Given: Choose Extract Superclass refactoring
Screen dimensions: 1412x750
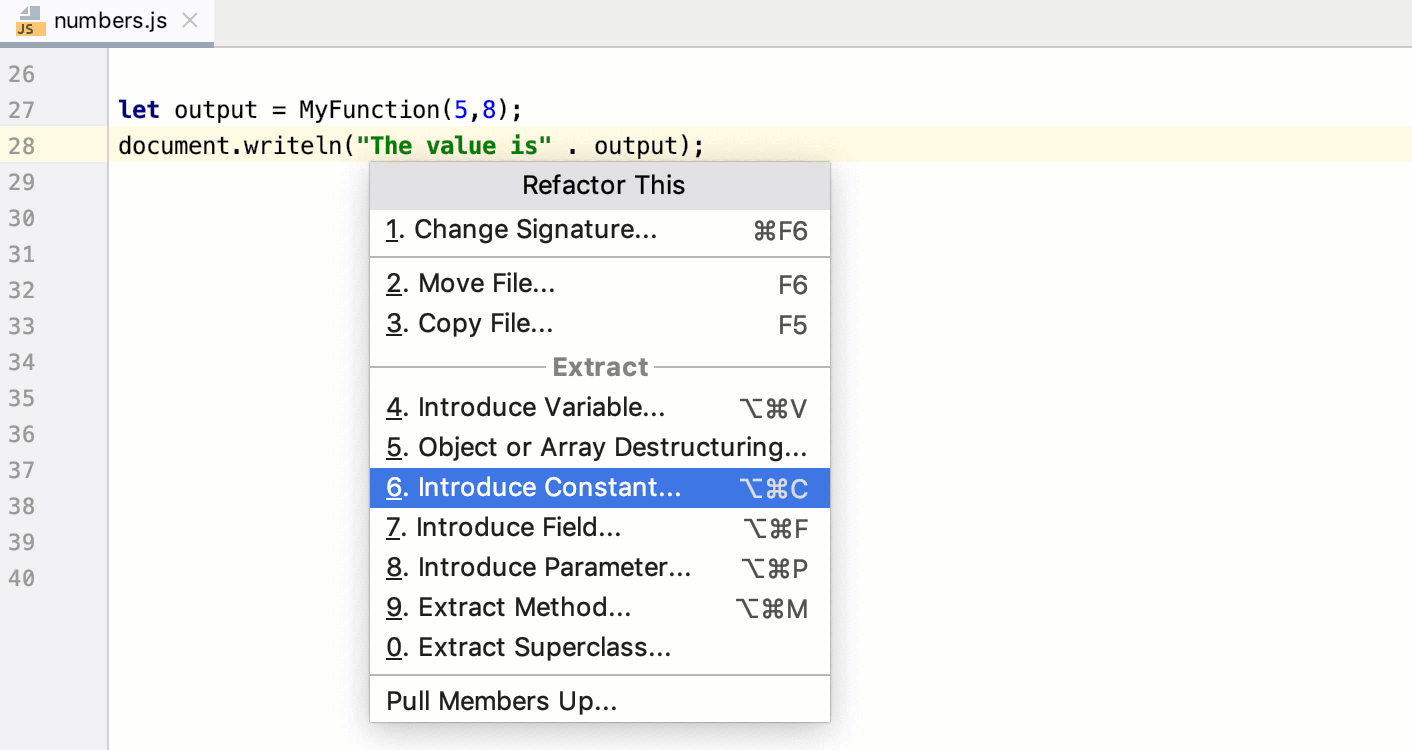Looking at the screenshot, I should (x=545, y=647).
